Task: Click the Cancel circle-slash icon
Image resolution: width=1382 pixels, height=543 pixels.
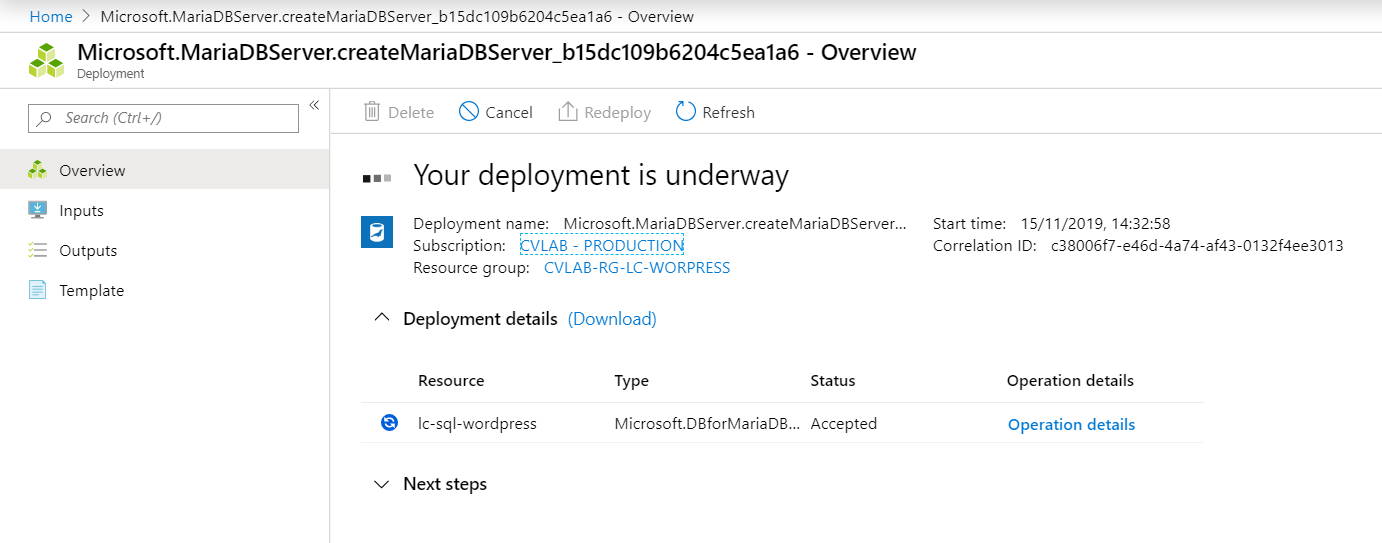Action: [469, 111]
